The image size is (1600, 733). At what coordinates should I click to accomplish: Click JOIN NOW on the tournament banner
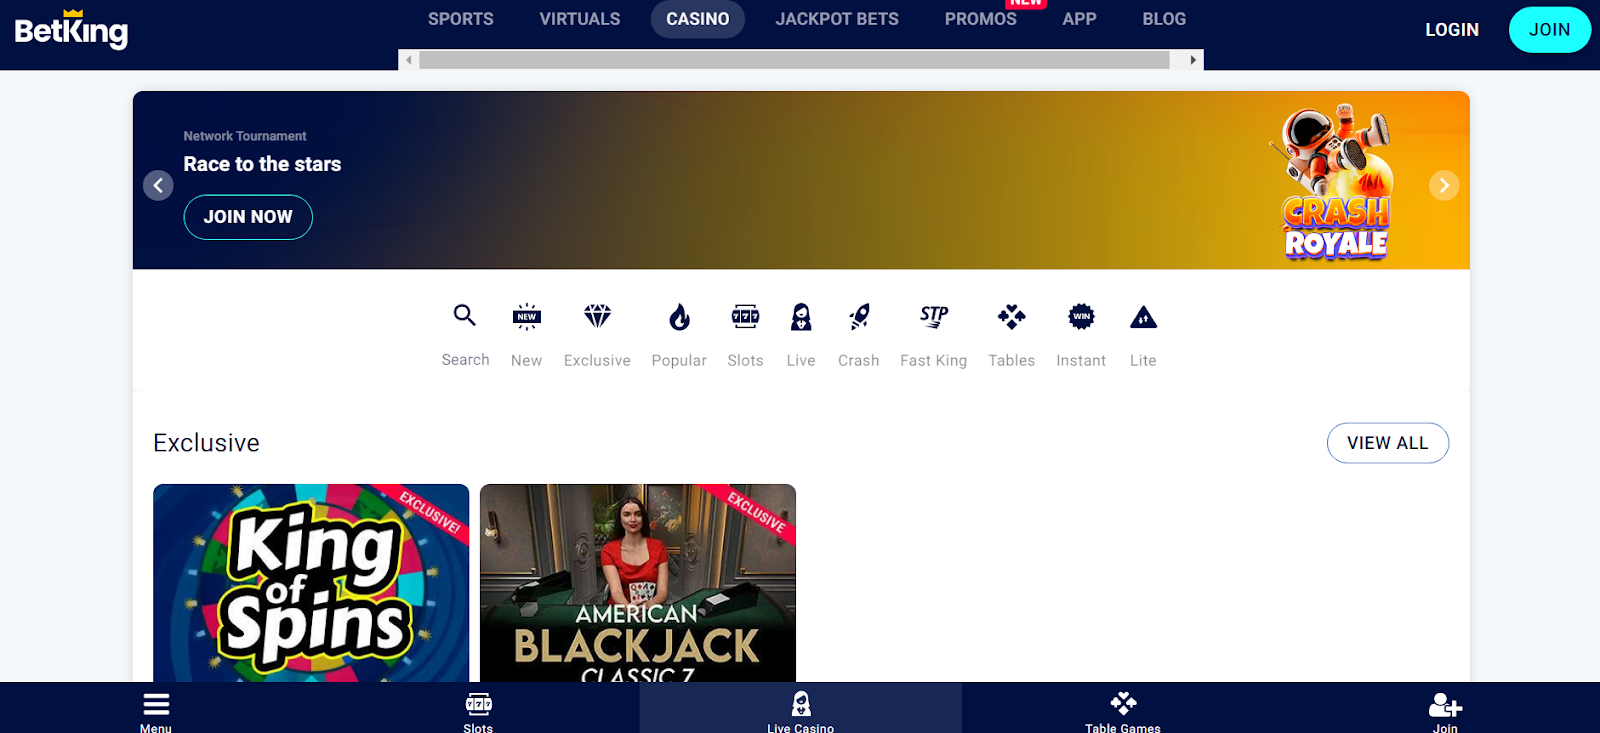[x=248, y=217]
